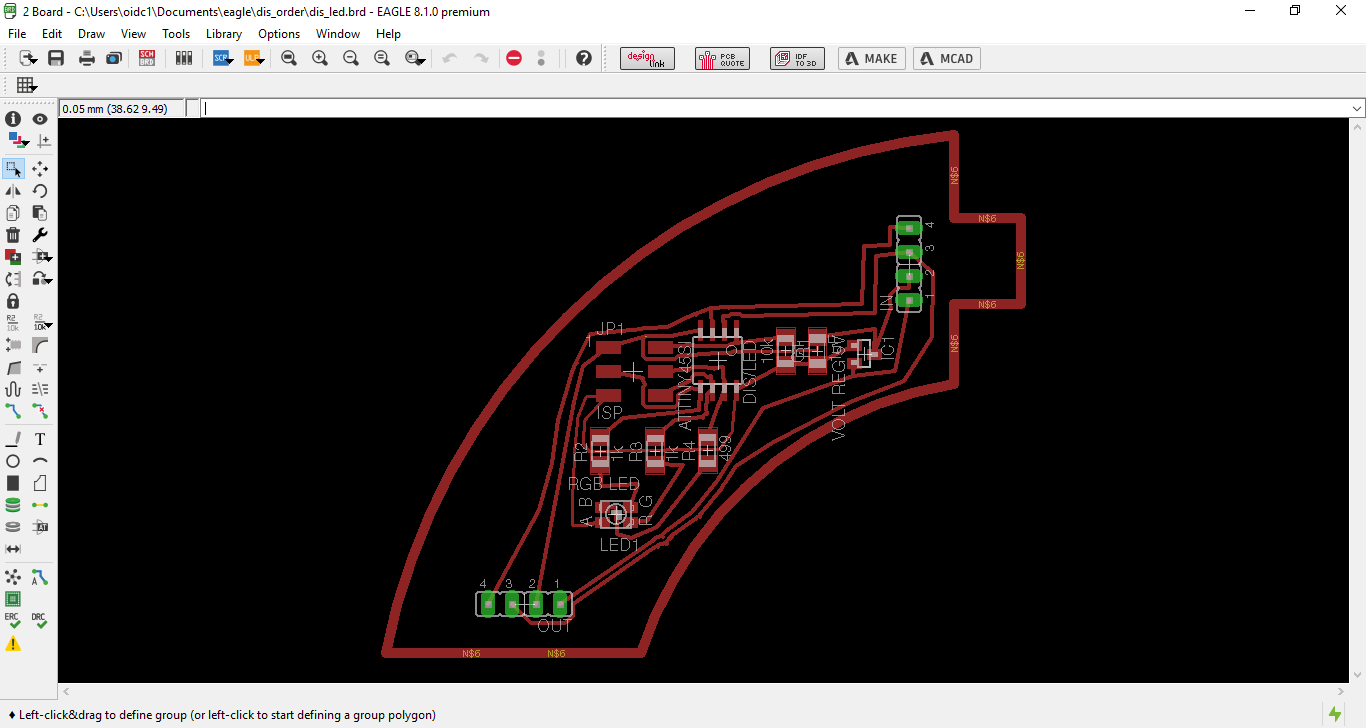Screen dimensions: 1366x728
Task: Click the MAKE button
Action: pyautogui.click(x=871, y=58)
